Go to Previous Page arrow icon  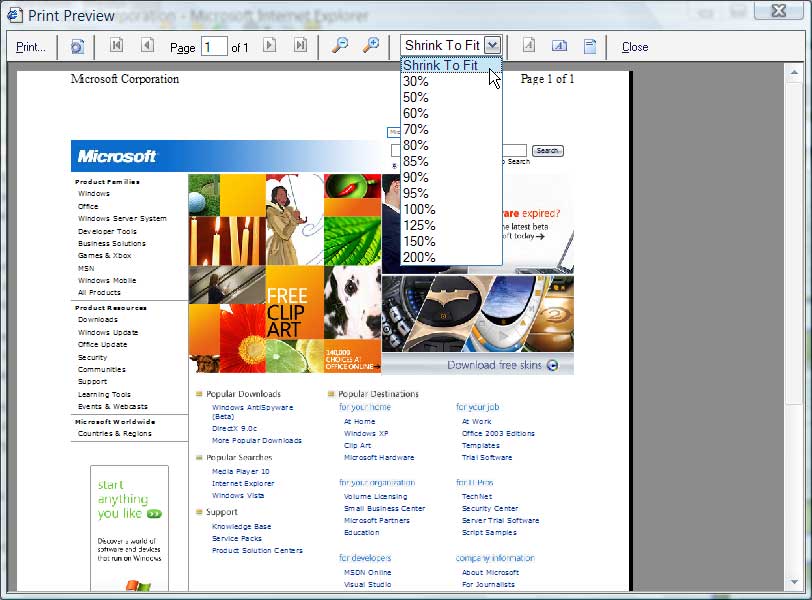(148, 46)
